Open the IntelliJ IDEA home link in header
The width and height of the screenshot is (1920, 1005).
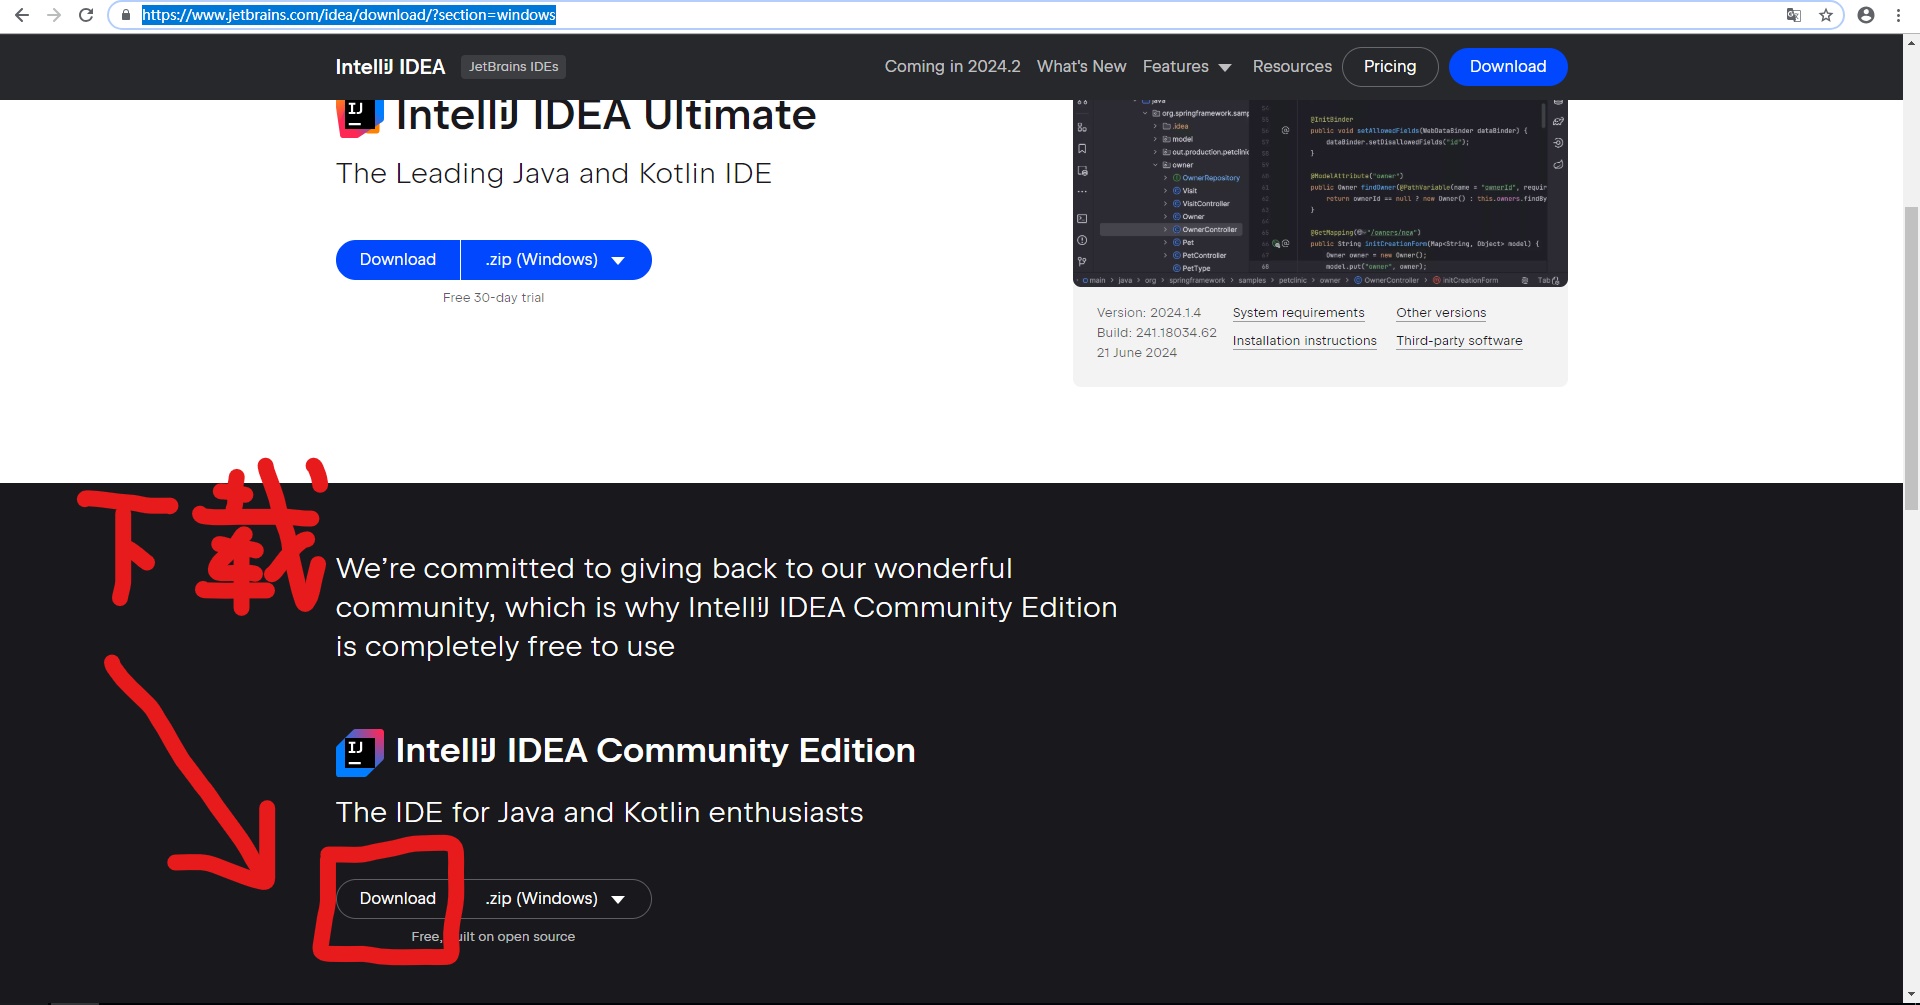click(x=390, y=67)
